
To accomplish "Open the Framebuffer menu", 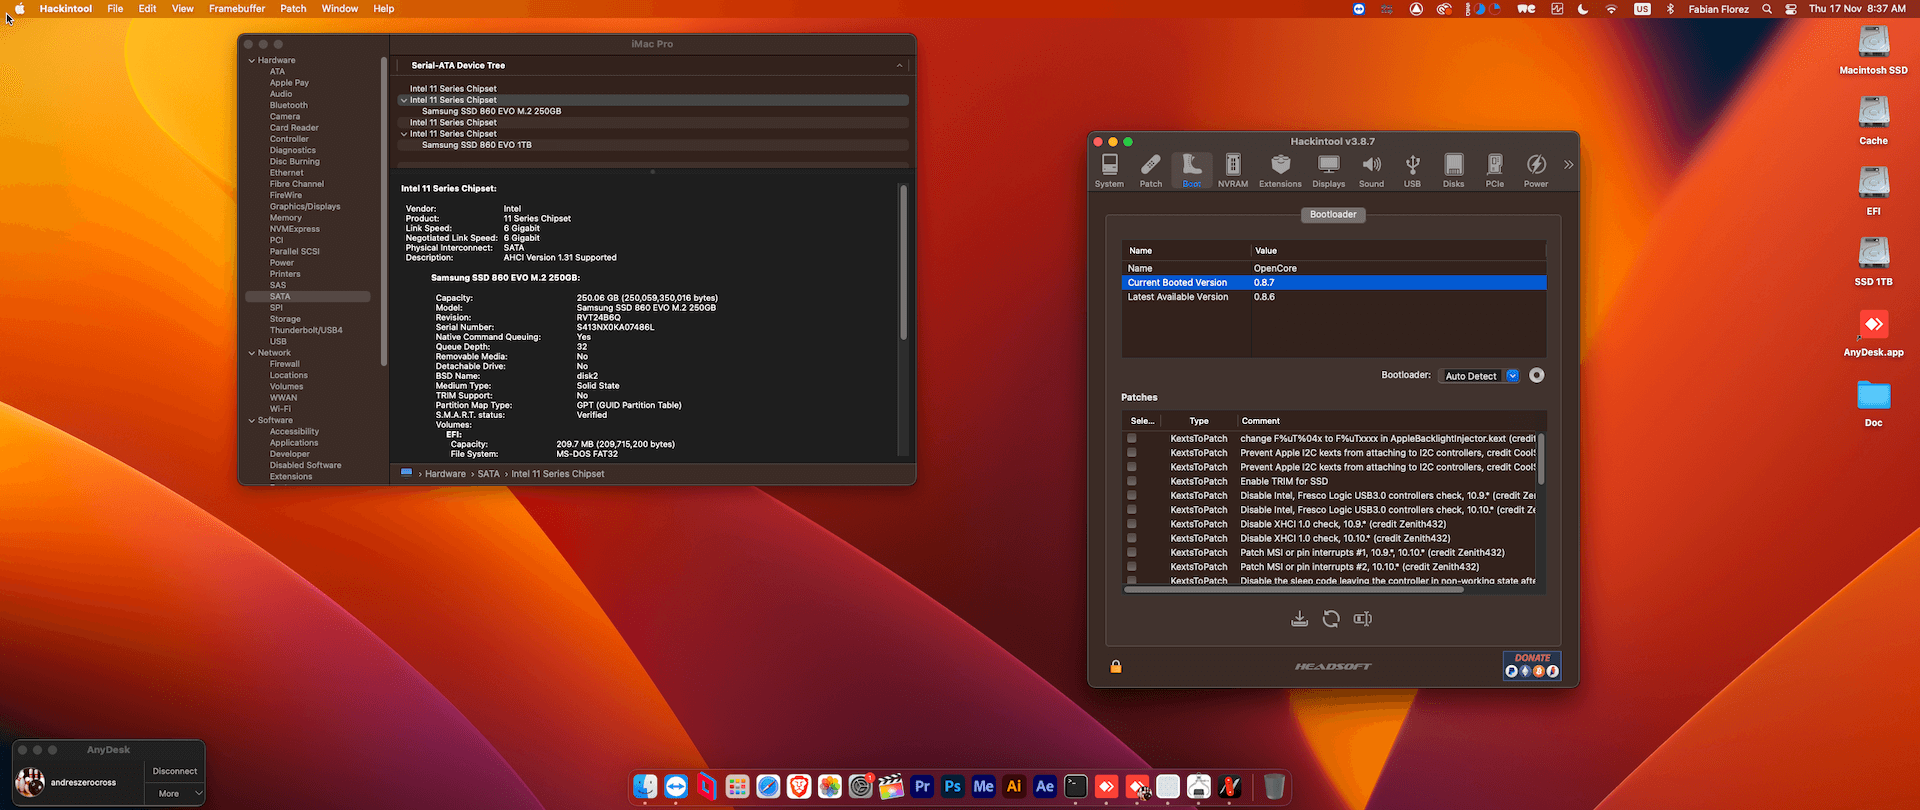I will [237, 9].
